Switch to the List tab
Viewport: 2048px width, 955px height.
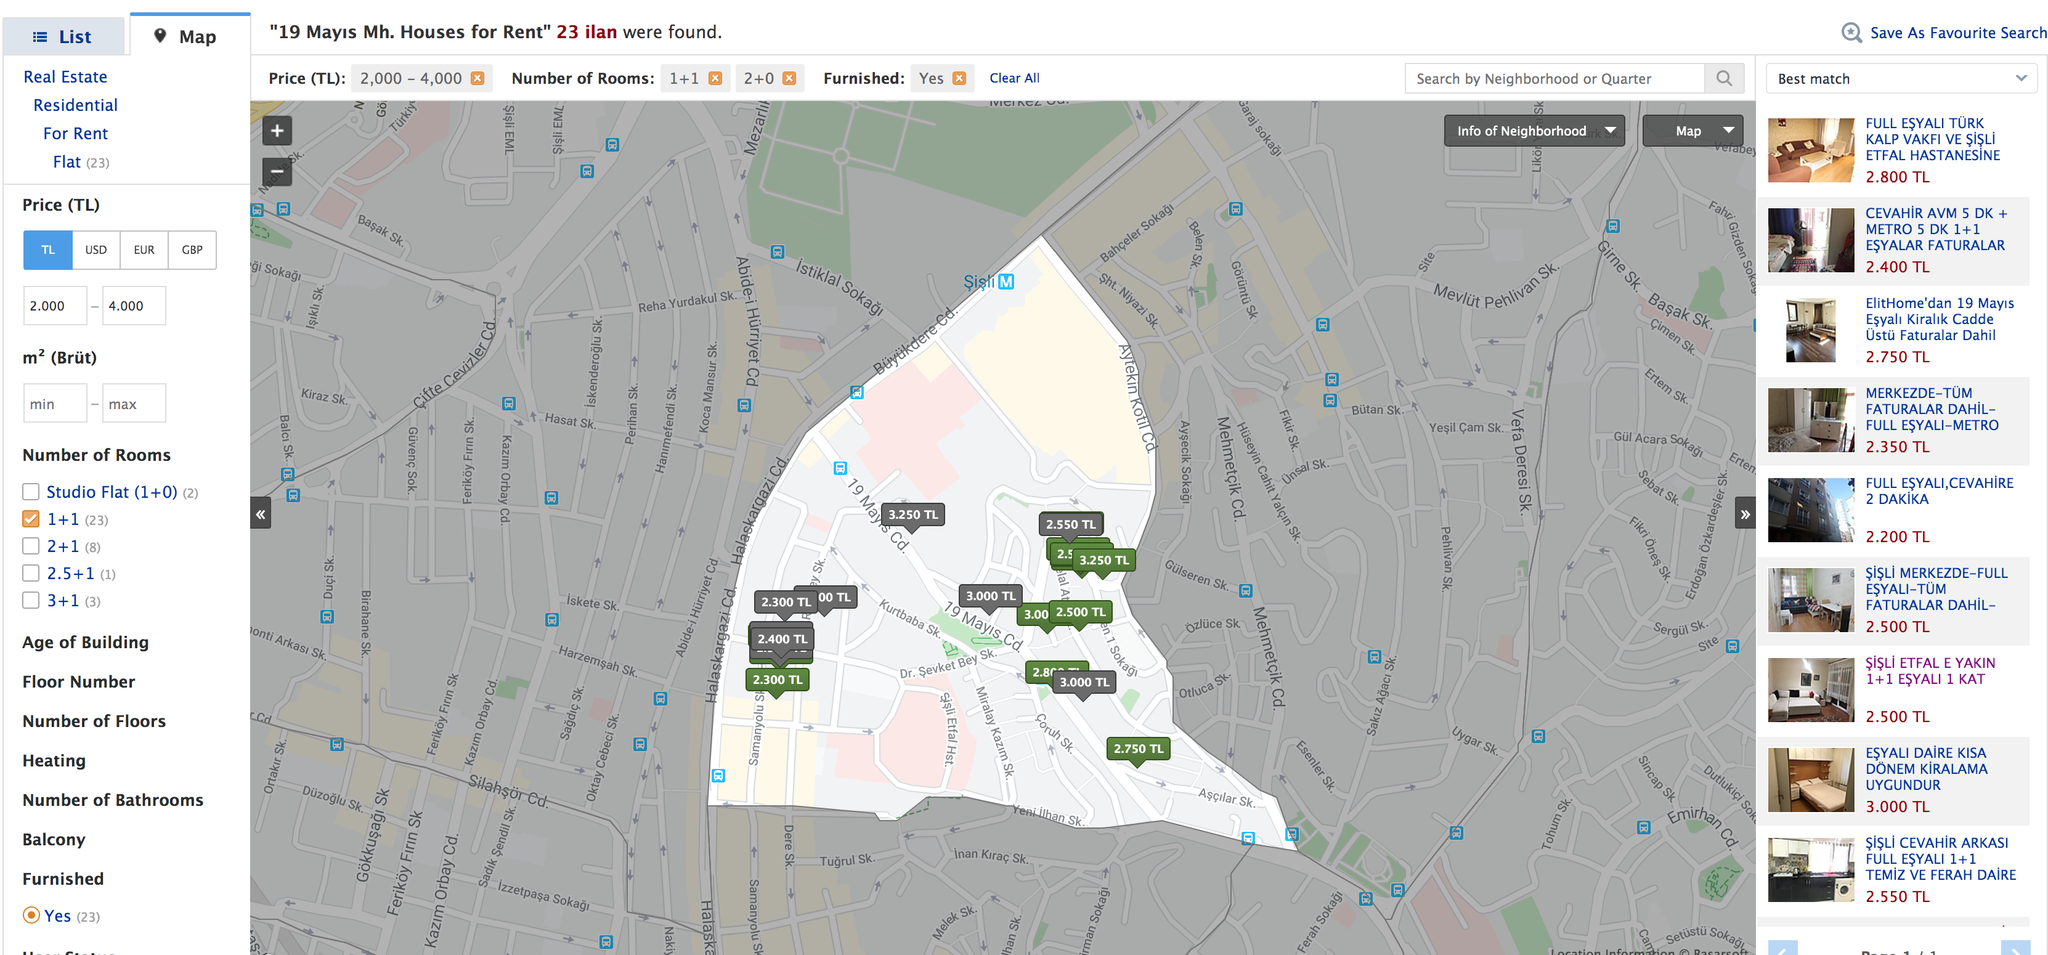(63, 37)
